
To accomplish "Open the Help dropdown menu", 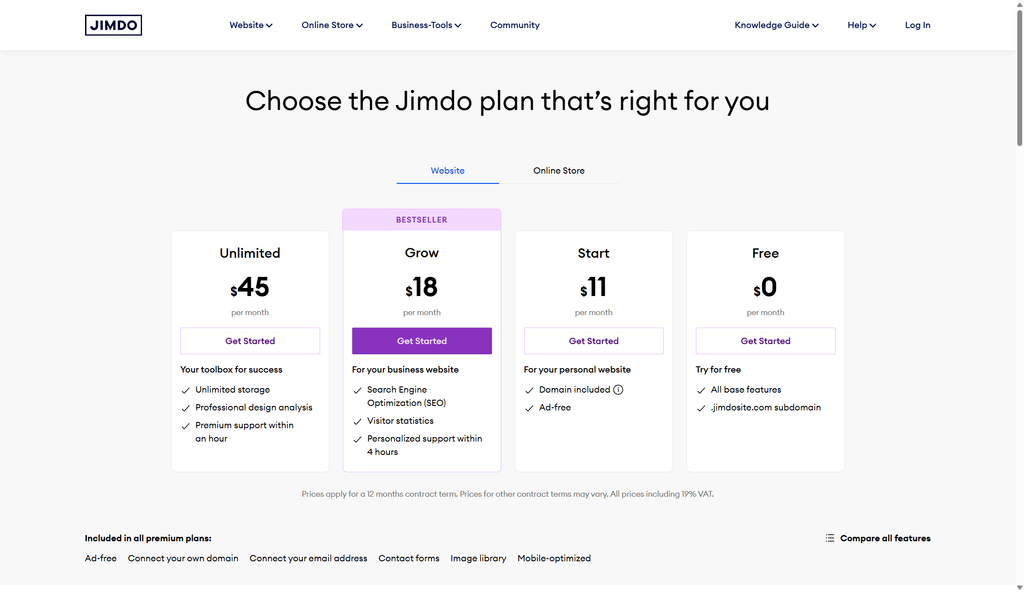I will pyautogui.click(x=860, y=25).
